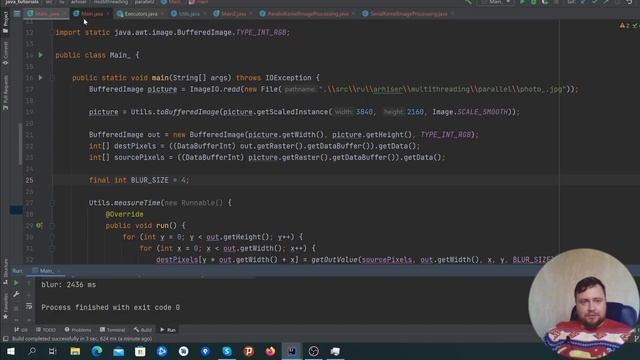The image size is (640, 360).
Task: Click the getOutValue call on line 32
Action: point(334,260)
